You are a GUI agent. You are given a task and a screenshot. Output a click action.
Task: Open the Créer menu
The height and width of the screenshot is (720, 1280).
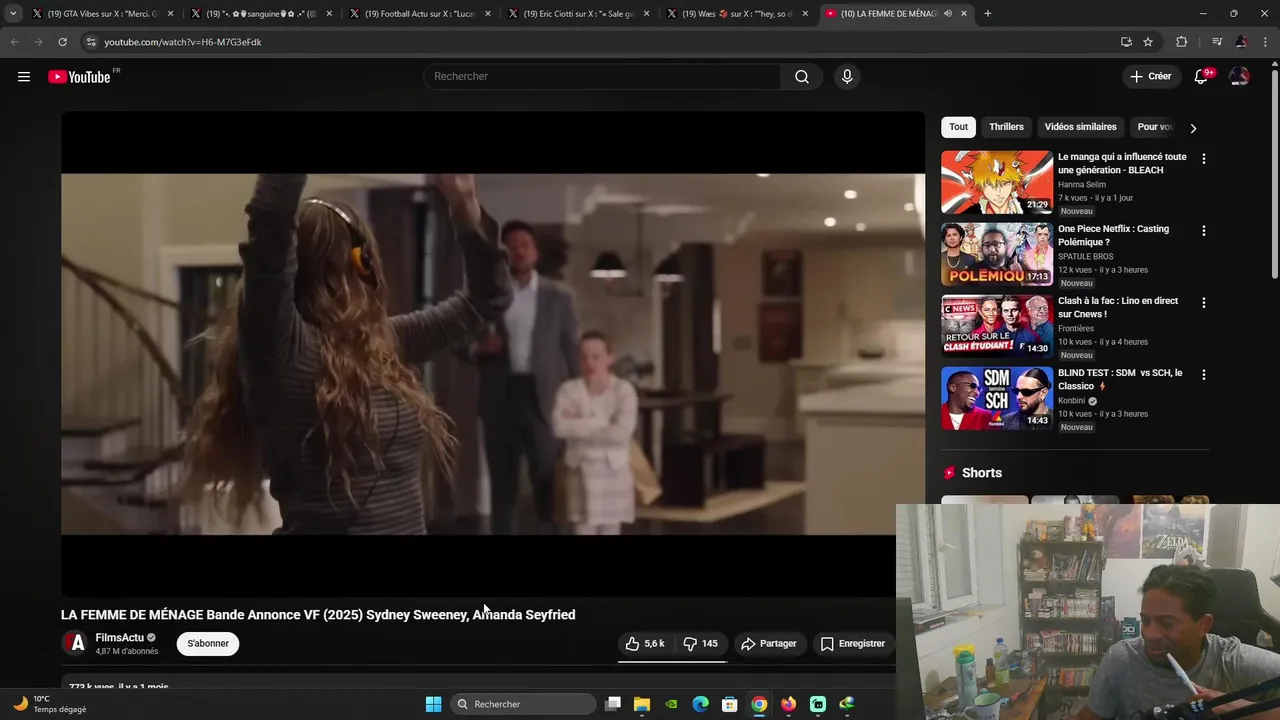[x=1150, y=77]
